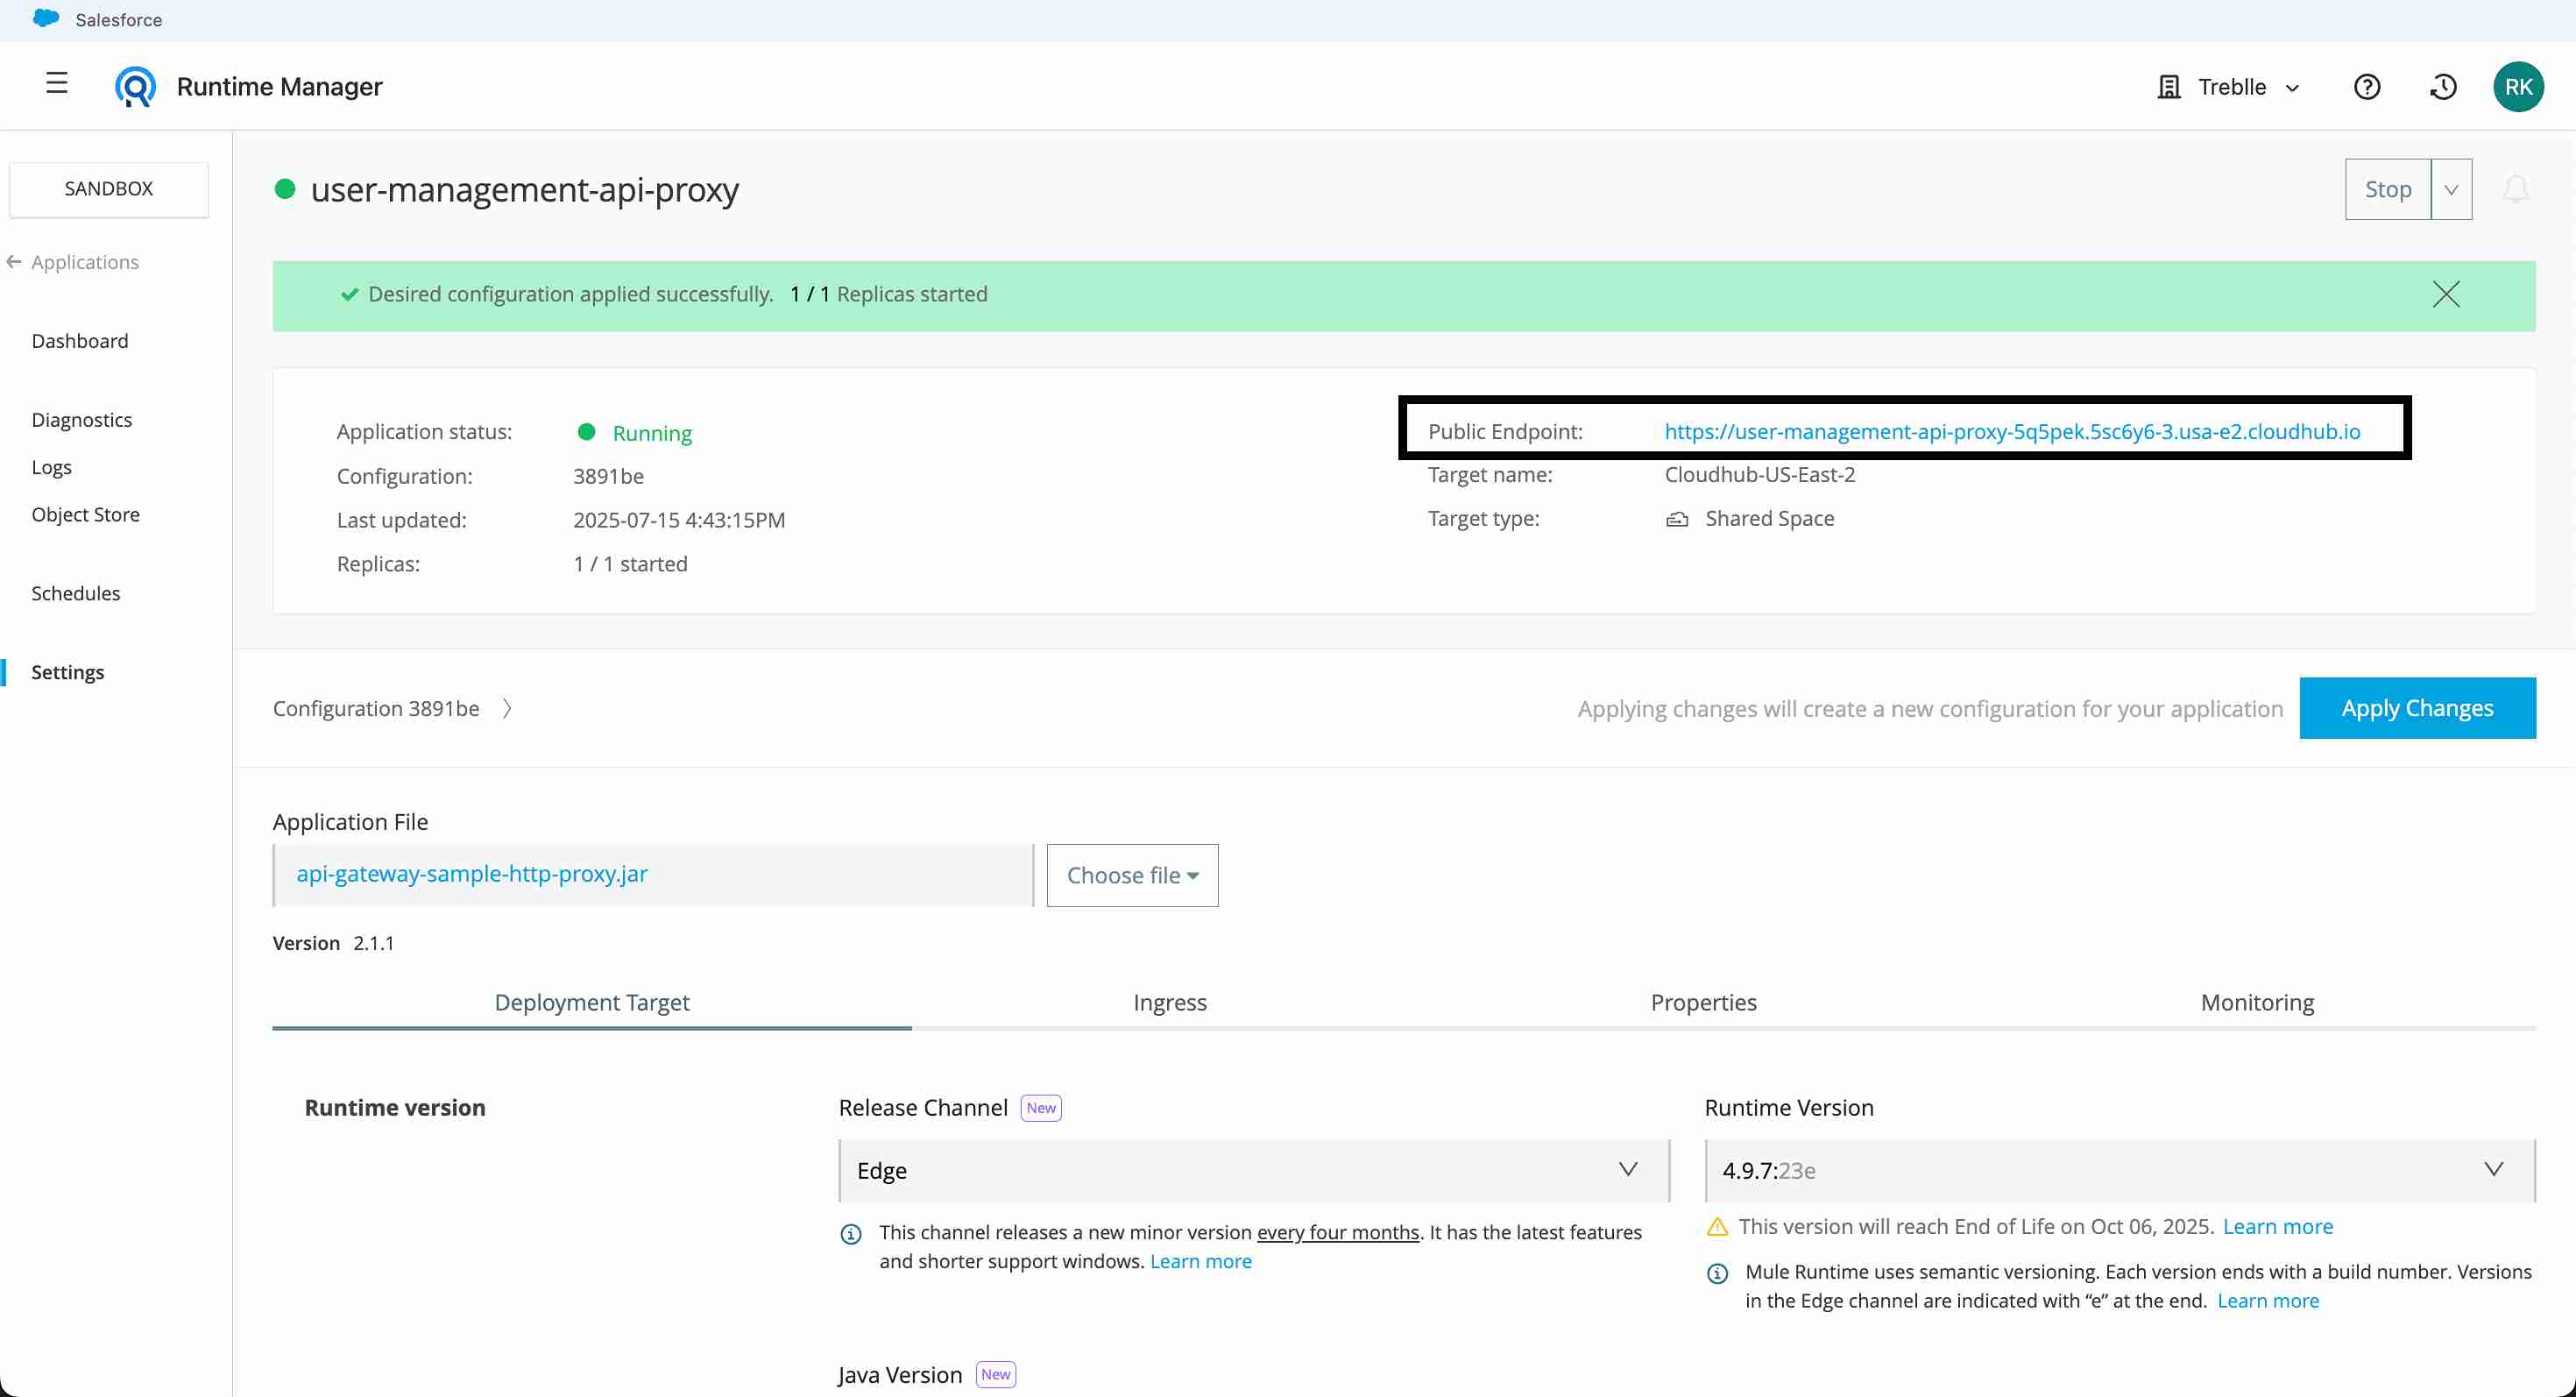Image resolution: width=2576 pixels, height=1397 pixels.
Task: Click the Salesforce cloud logo
Action: pyautogui.click(x=46, y=19)
